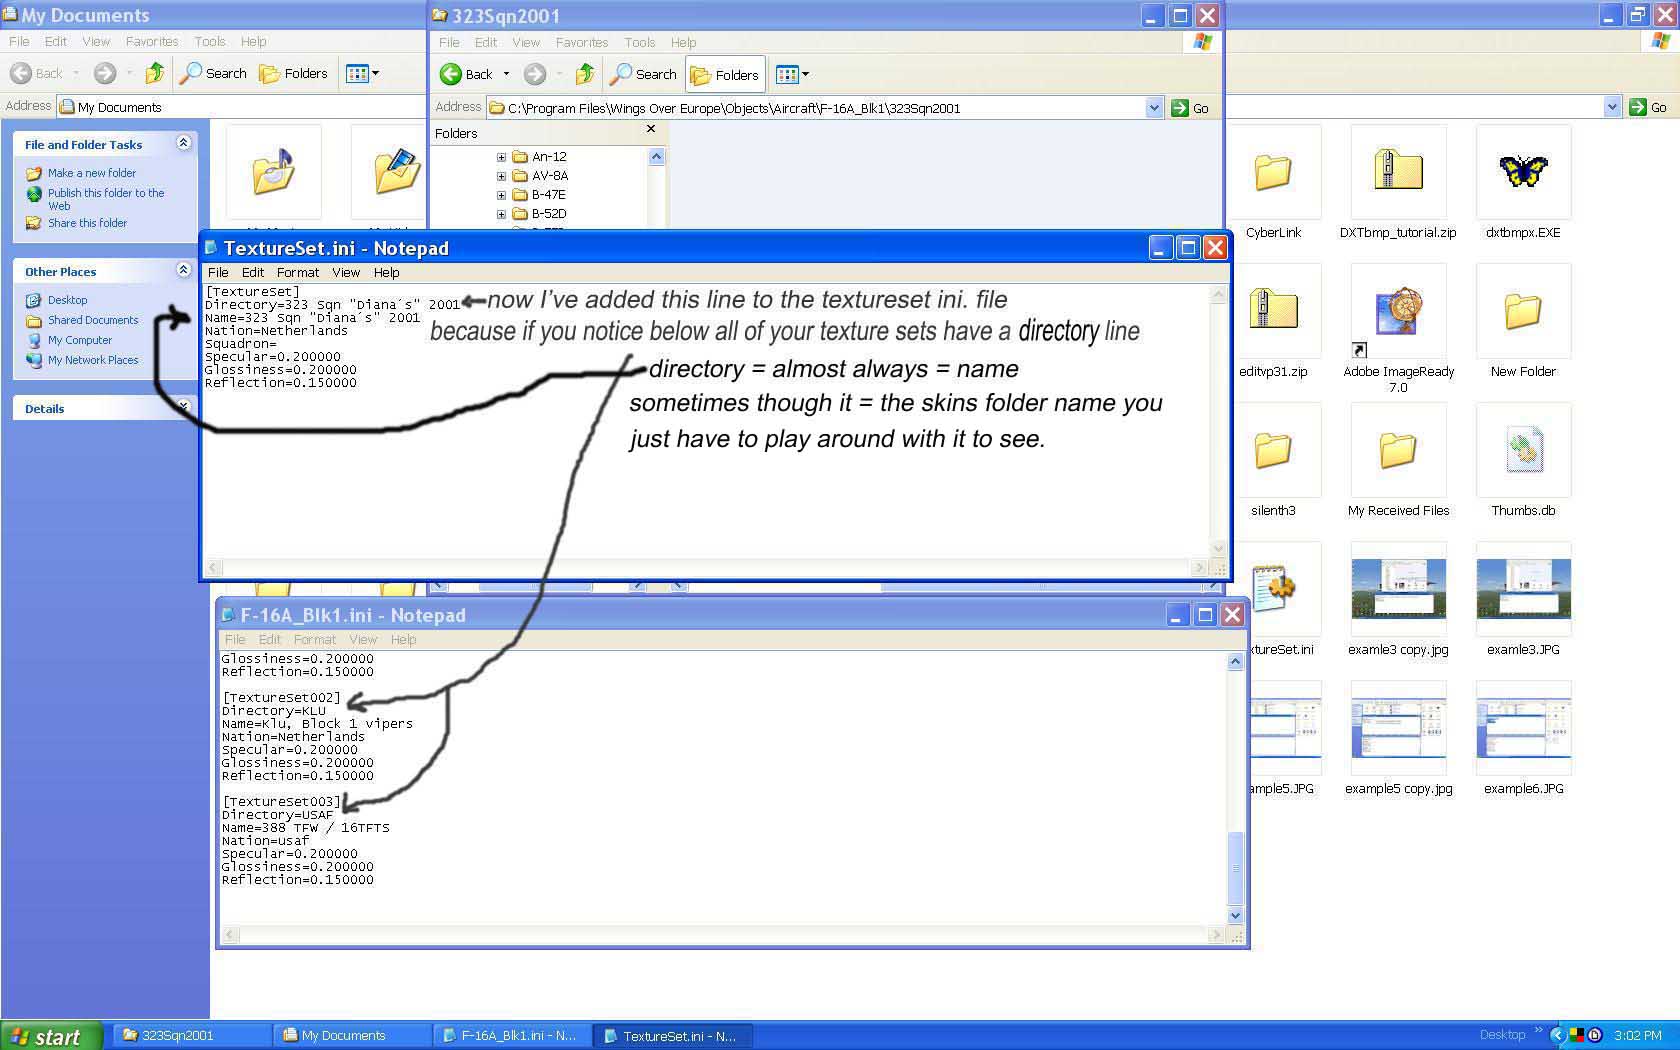1680x1050 pixels.
Task: Click the Windows Start button
Action: (51, 1036)
